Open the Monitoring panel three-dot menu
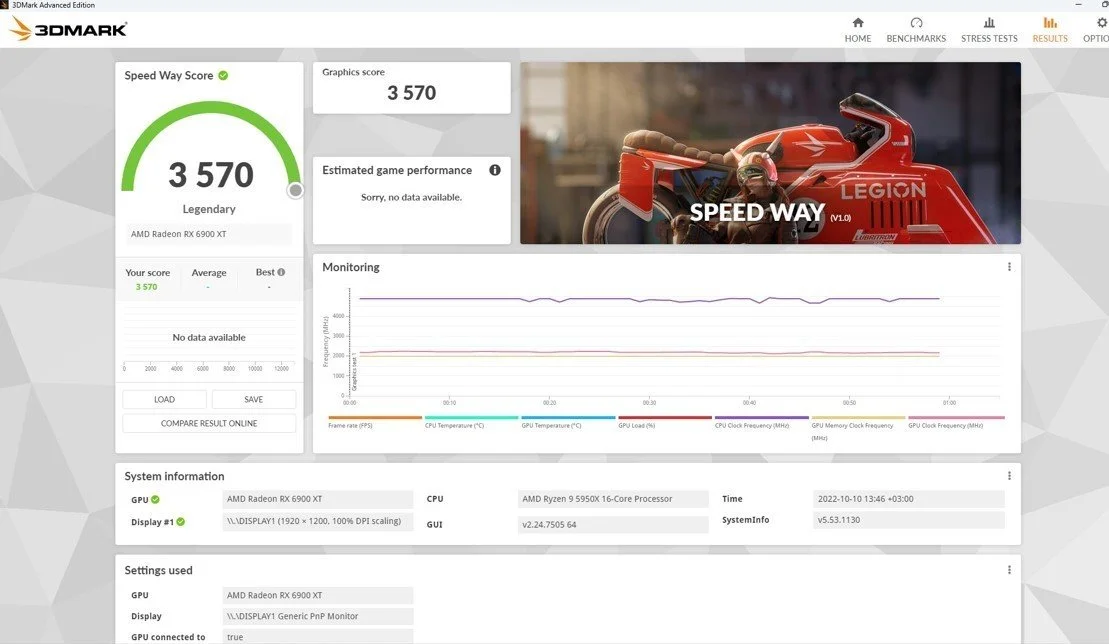 1009,267
